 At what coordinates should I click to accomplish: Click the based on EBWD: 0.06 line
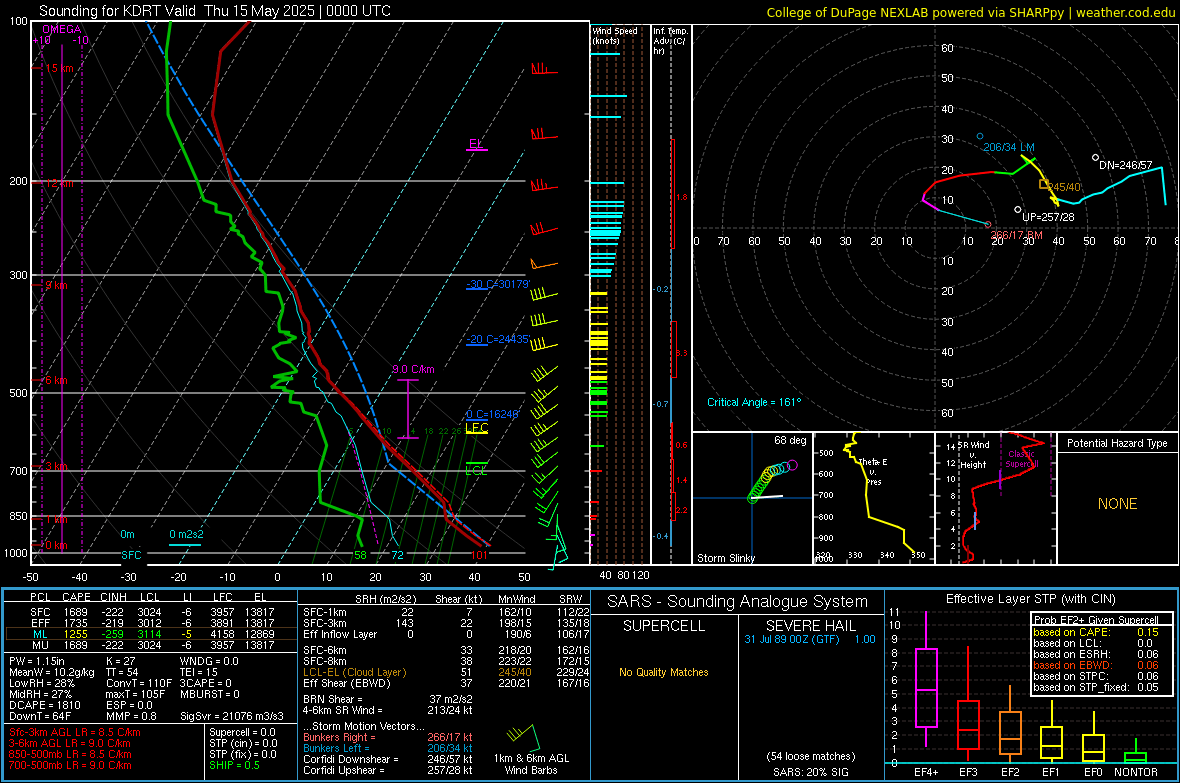point(1096,666)
